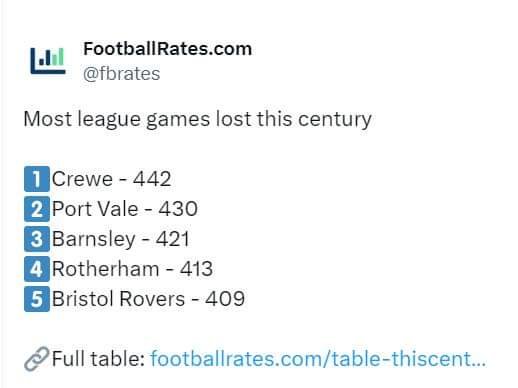Screen dimensions: 518x388
Task: Click the Rotherham - 413 line
Action: (x=132, y=269)
